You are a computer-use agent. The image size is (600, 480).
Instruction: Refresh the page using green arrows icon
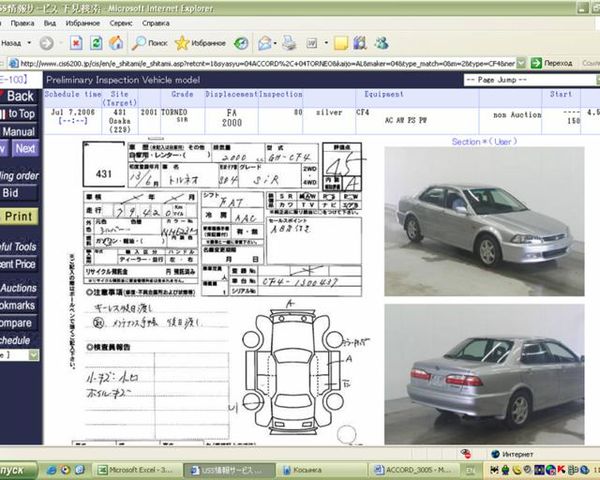pos(96,43)
